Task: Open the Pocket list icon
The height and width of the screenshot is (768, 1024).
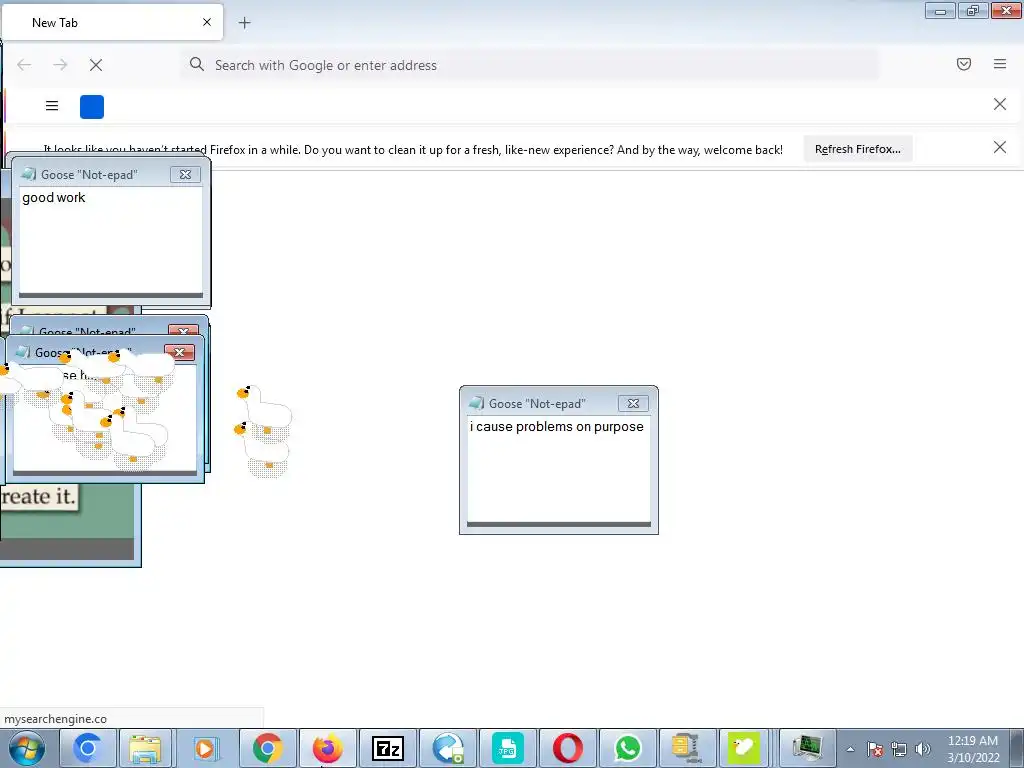Action: click(x=964, y=64)
